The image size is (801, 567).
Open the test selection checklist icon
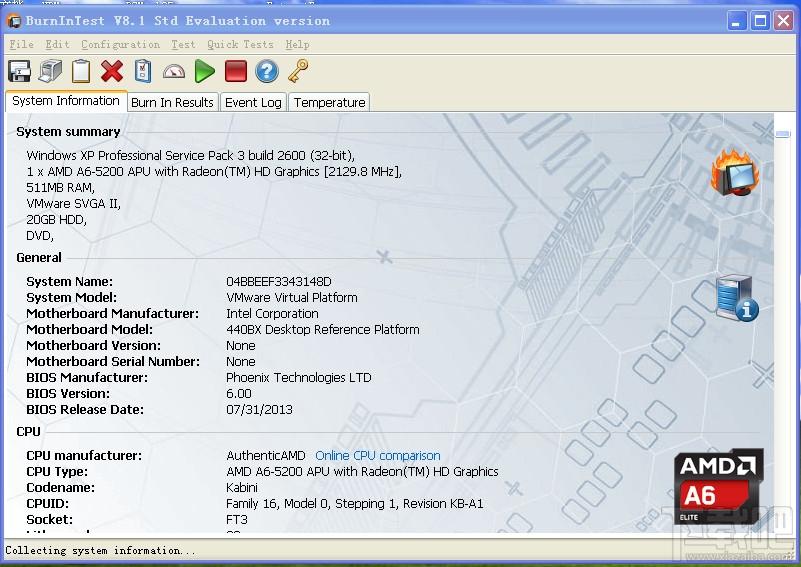tap(143, 71)
